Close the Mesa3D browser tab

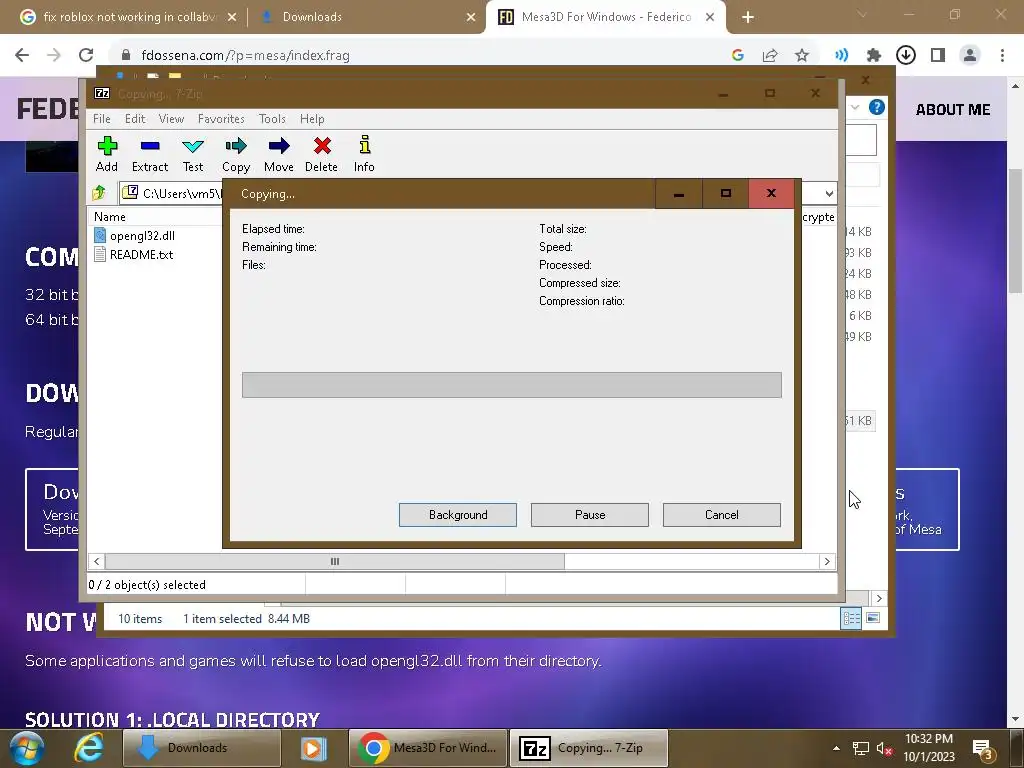[x=710, y=17]
